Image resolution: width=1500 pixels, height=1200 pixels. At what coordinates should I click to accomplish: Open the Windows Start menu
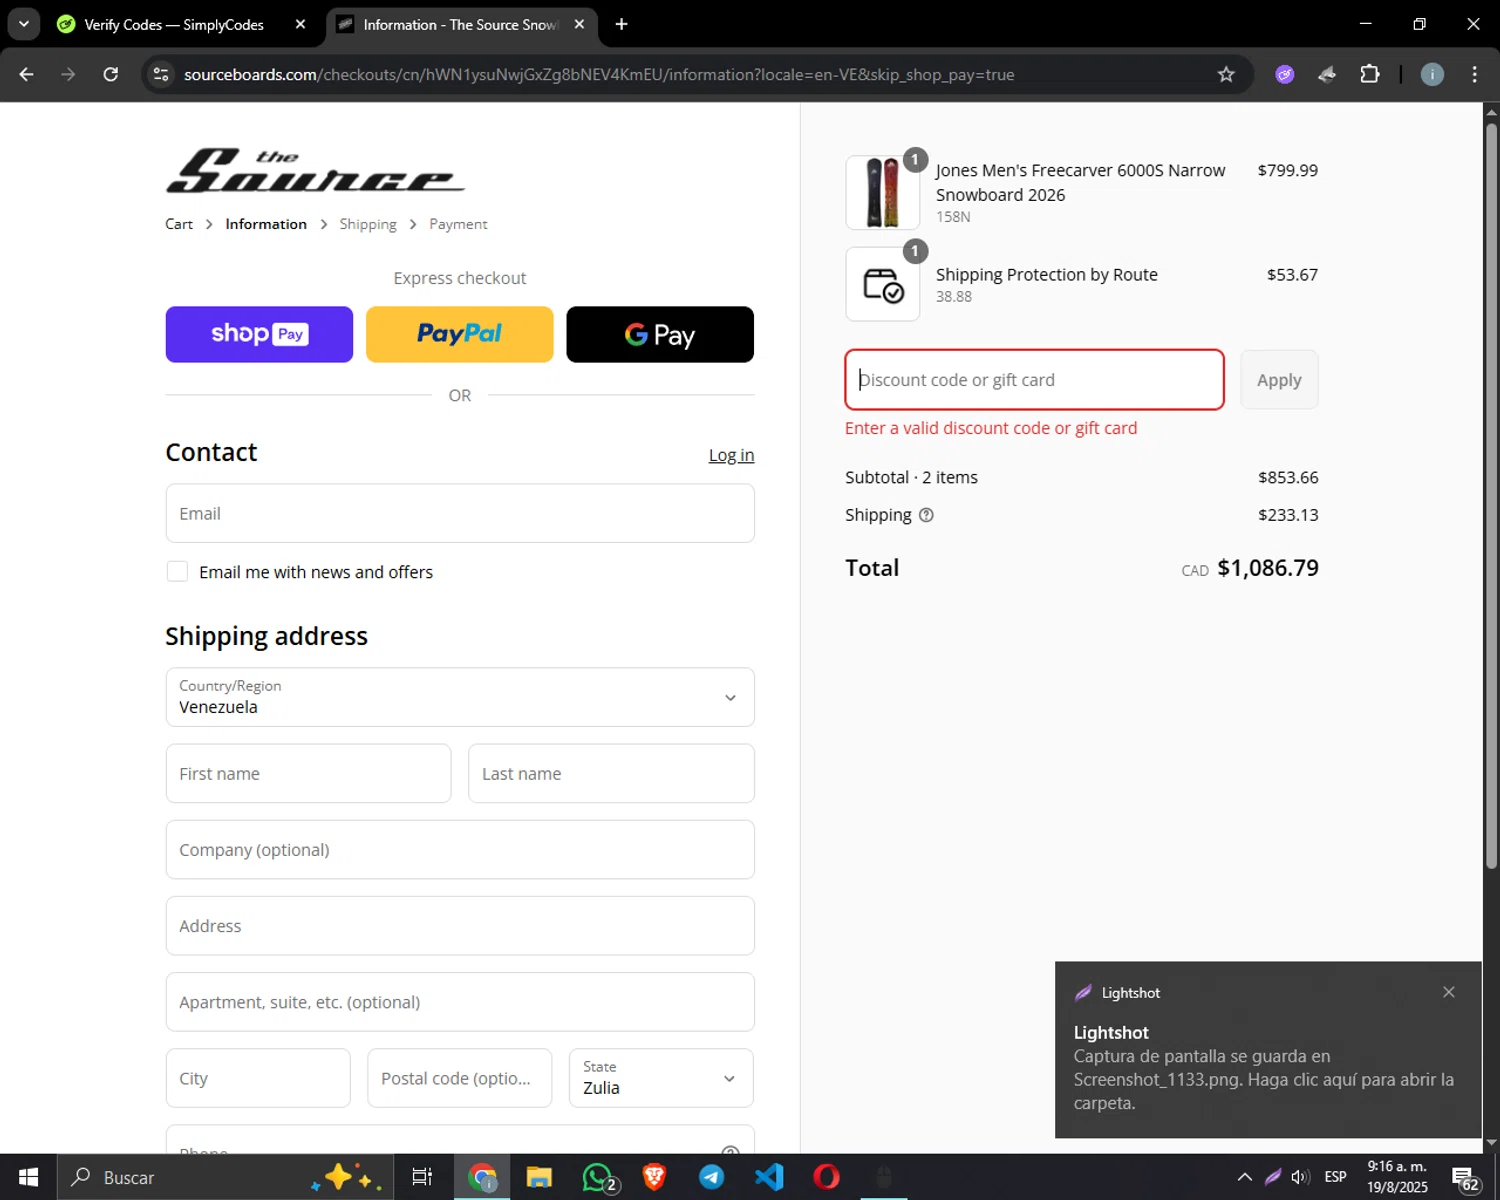[28, 1177]
